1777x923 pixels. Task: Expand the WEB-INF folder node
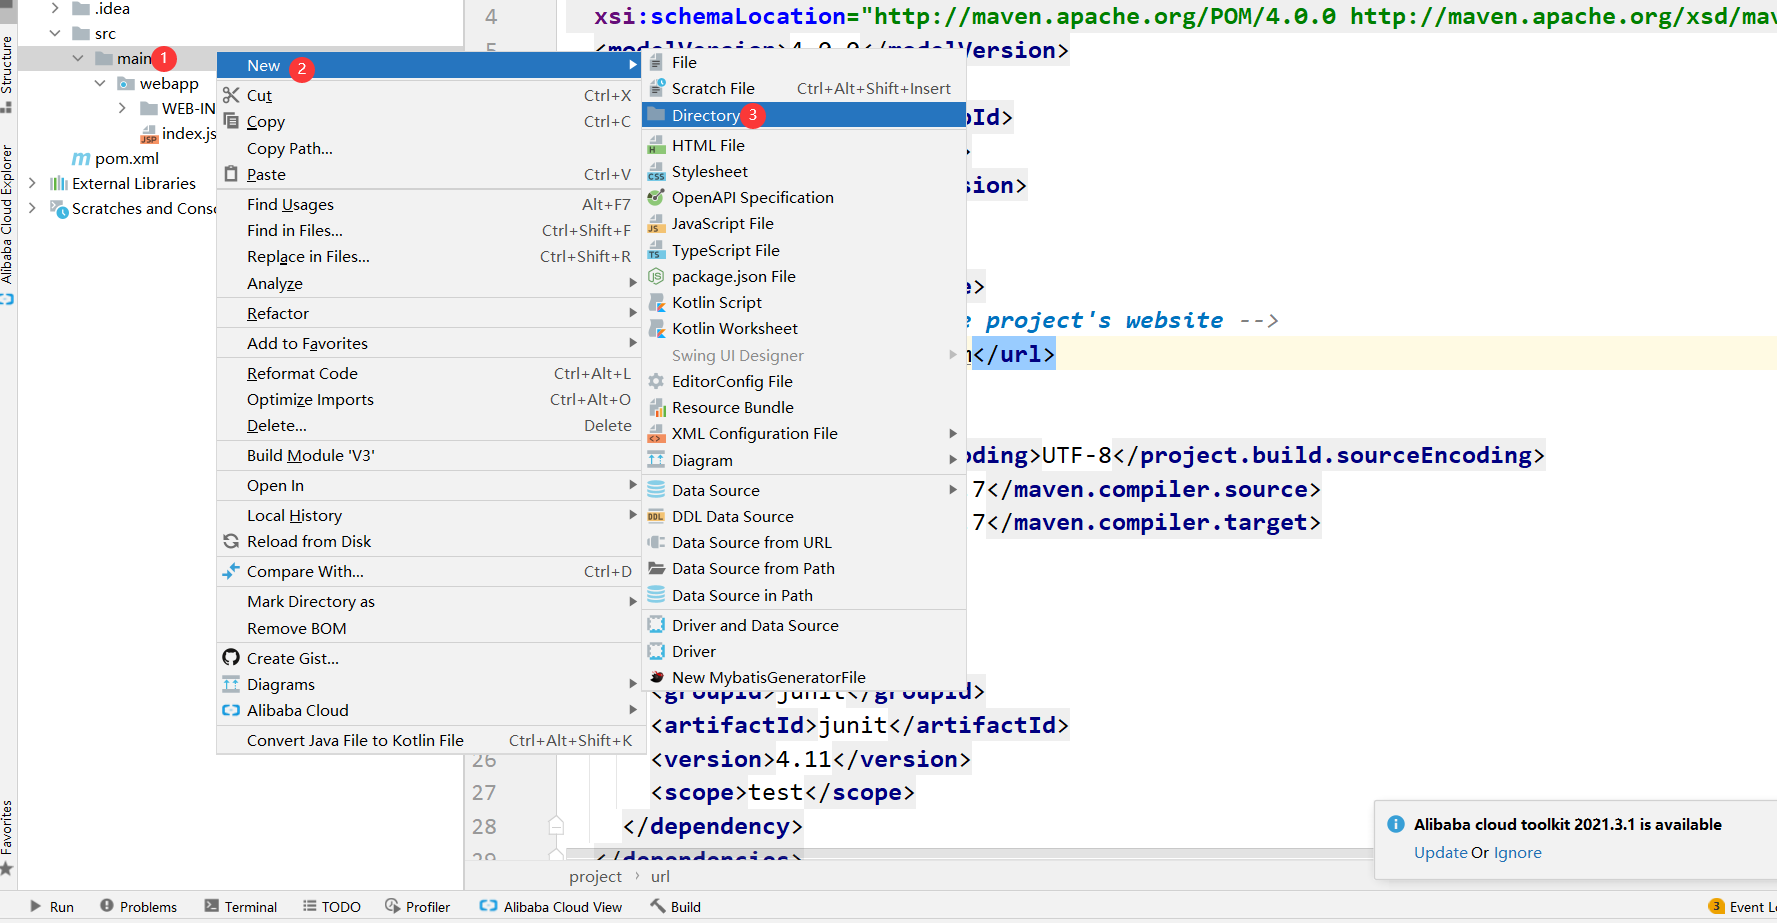pos(122,108)
